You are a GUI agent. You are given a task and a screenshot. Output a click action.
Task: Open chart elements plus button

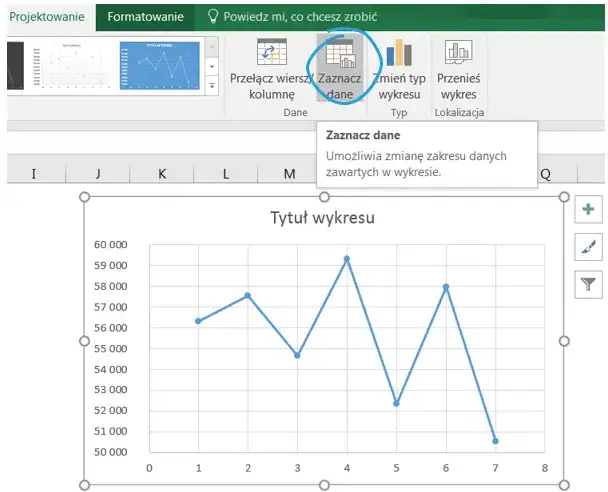pos(587,209)
